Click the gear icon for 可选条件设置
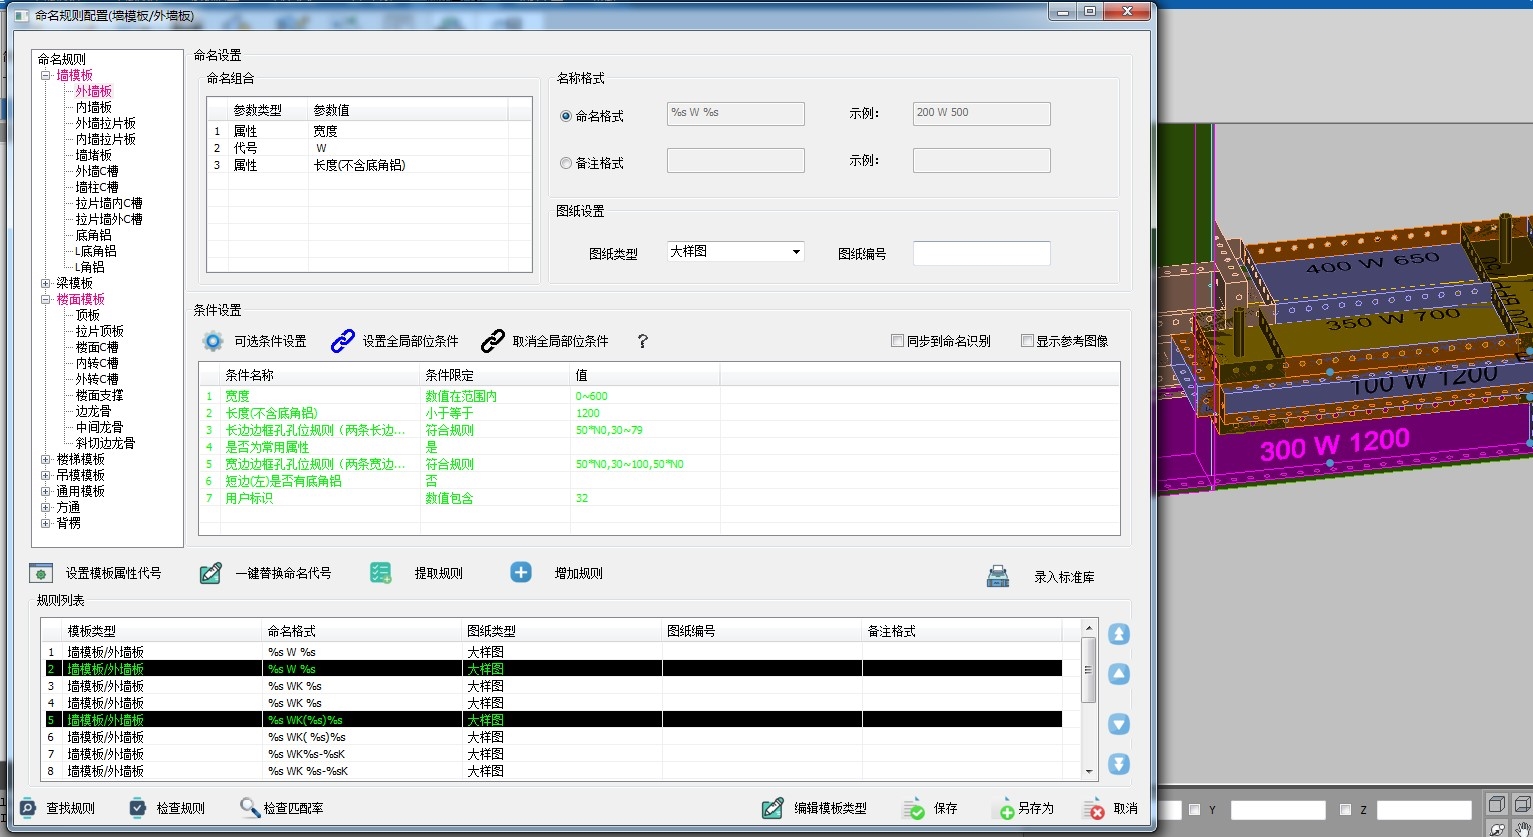 pos(213,341)
